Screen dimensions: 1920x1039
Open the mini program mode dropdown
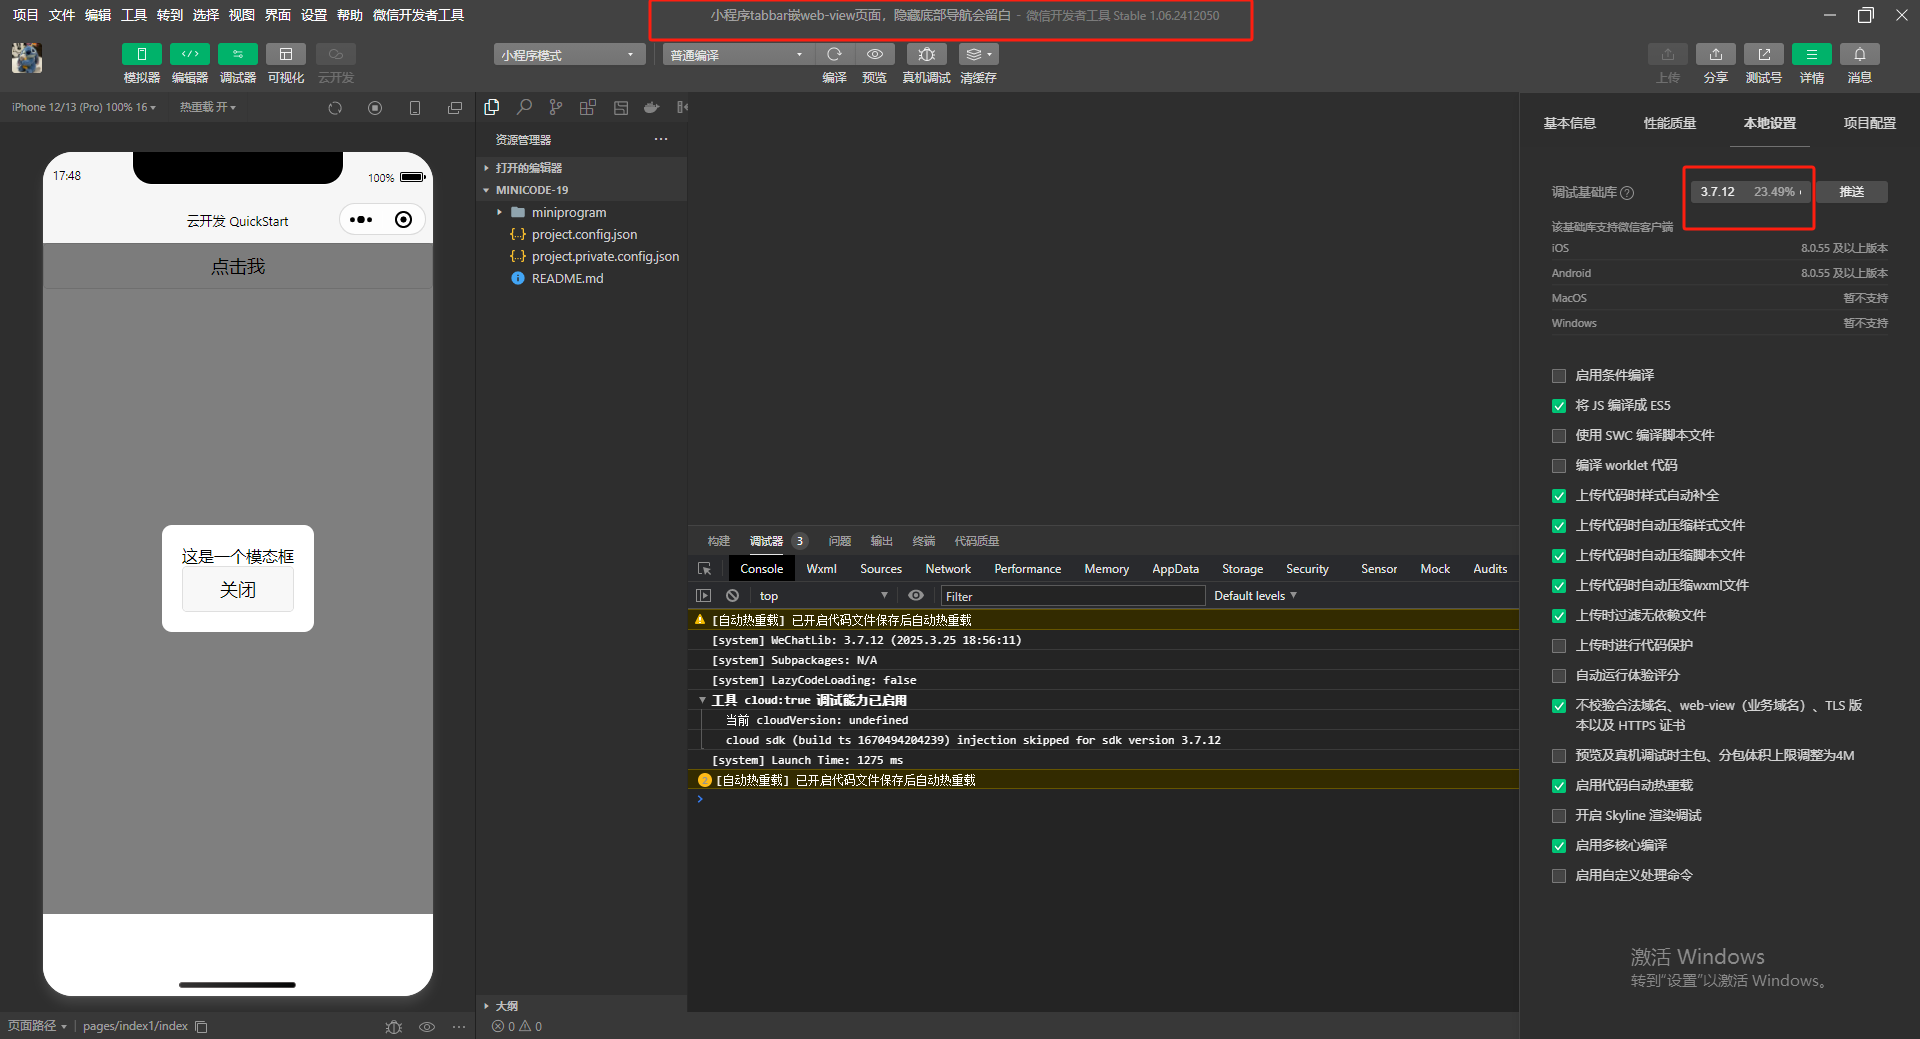[x=569, y=54]
